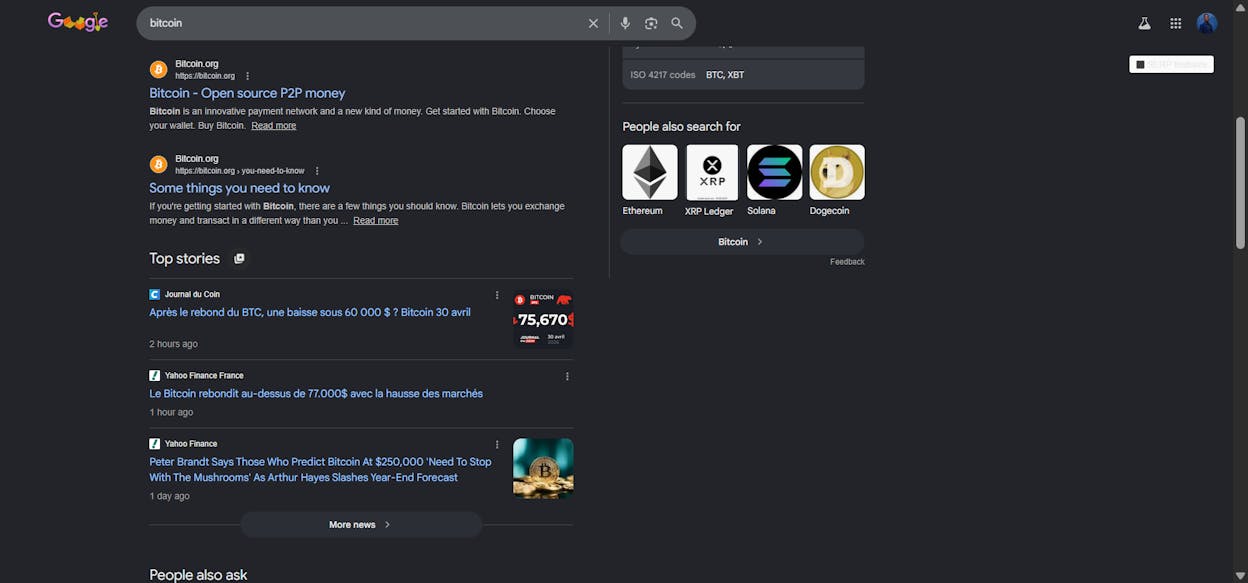The width and height of the screenshot is (1248, 583).
Task: Select the Dogecoin related search thumbnail
Action: tap(837, 172)
